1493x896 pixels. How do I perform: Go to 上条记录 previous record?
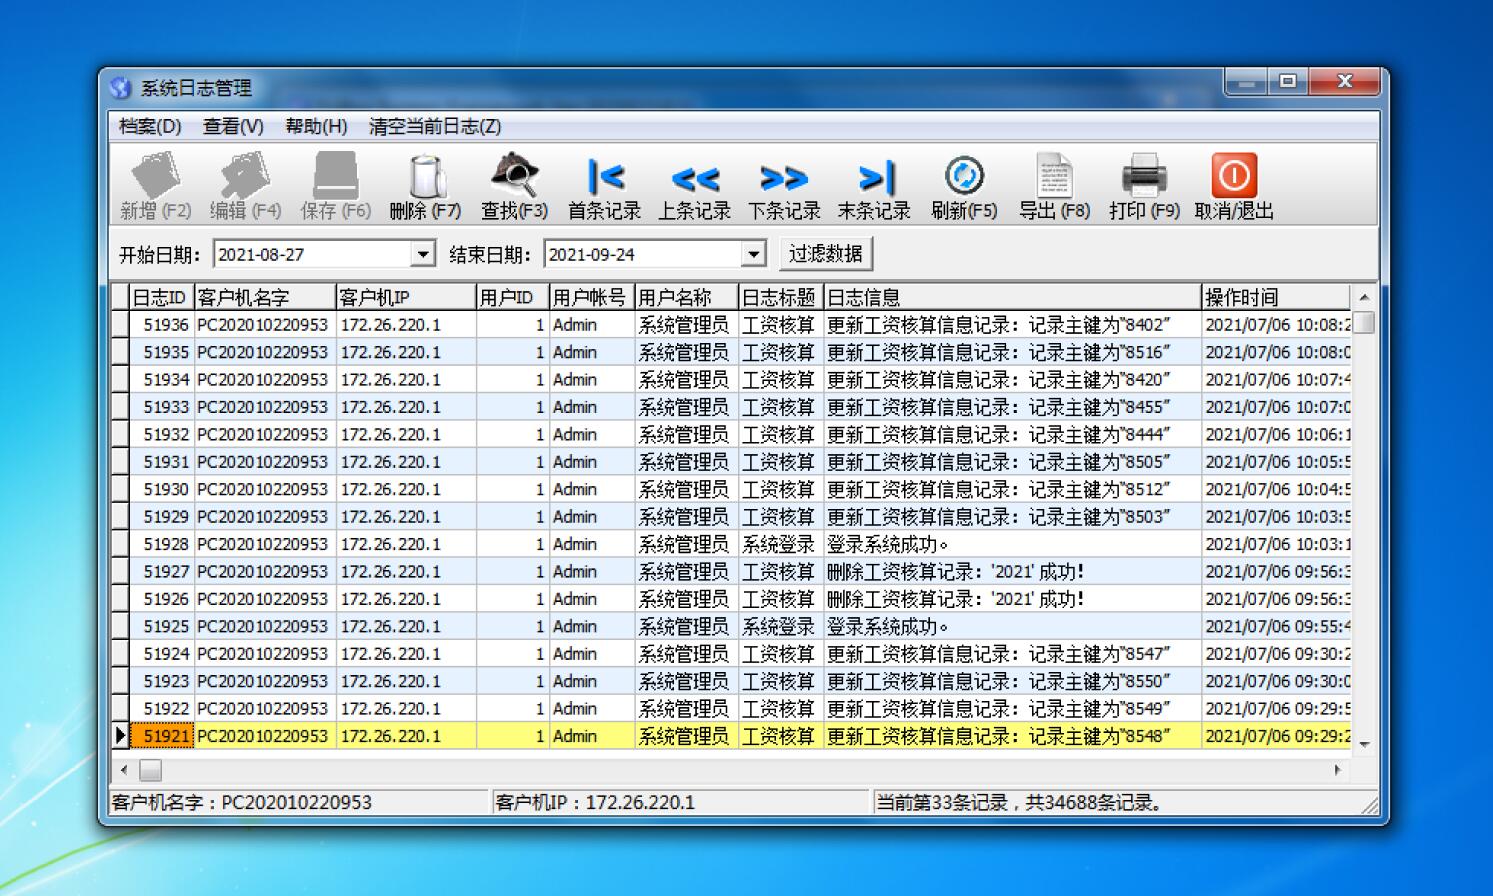click(695, 179)
